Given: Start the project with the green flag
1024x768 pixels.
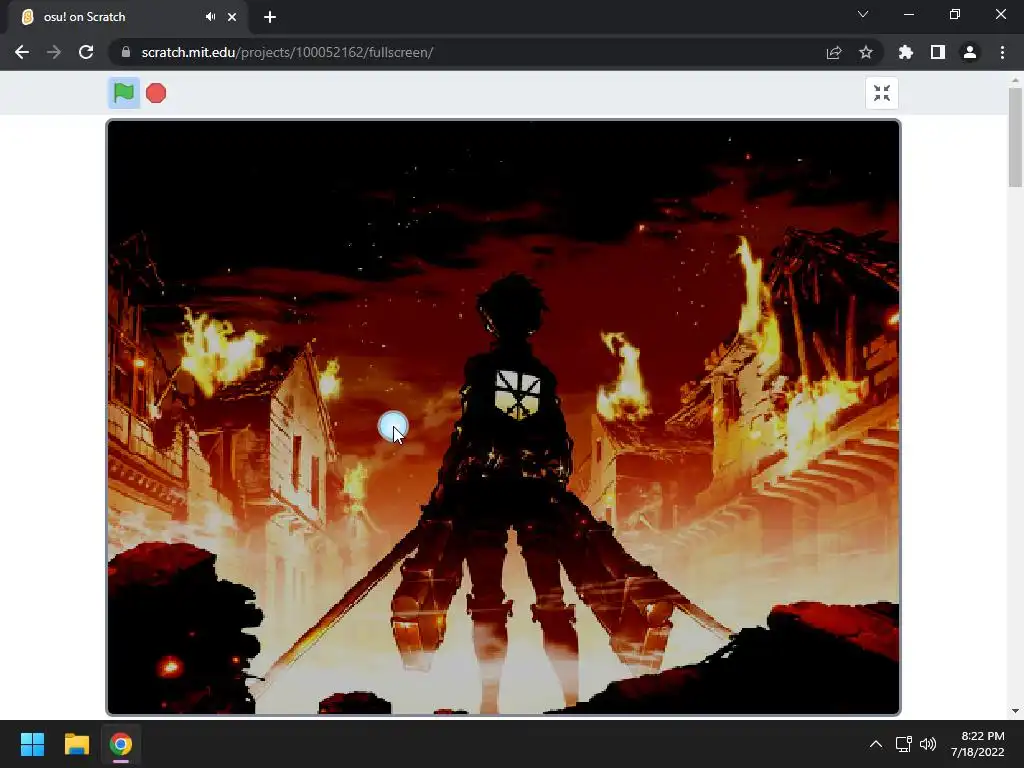Looking at the screenshot, I should pyautogui.click(x=123, y=93).
